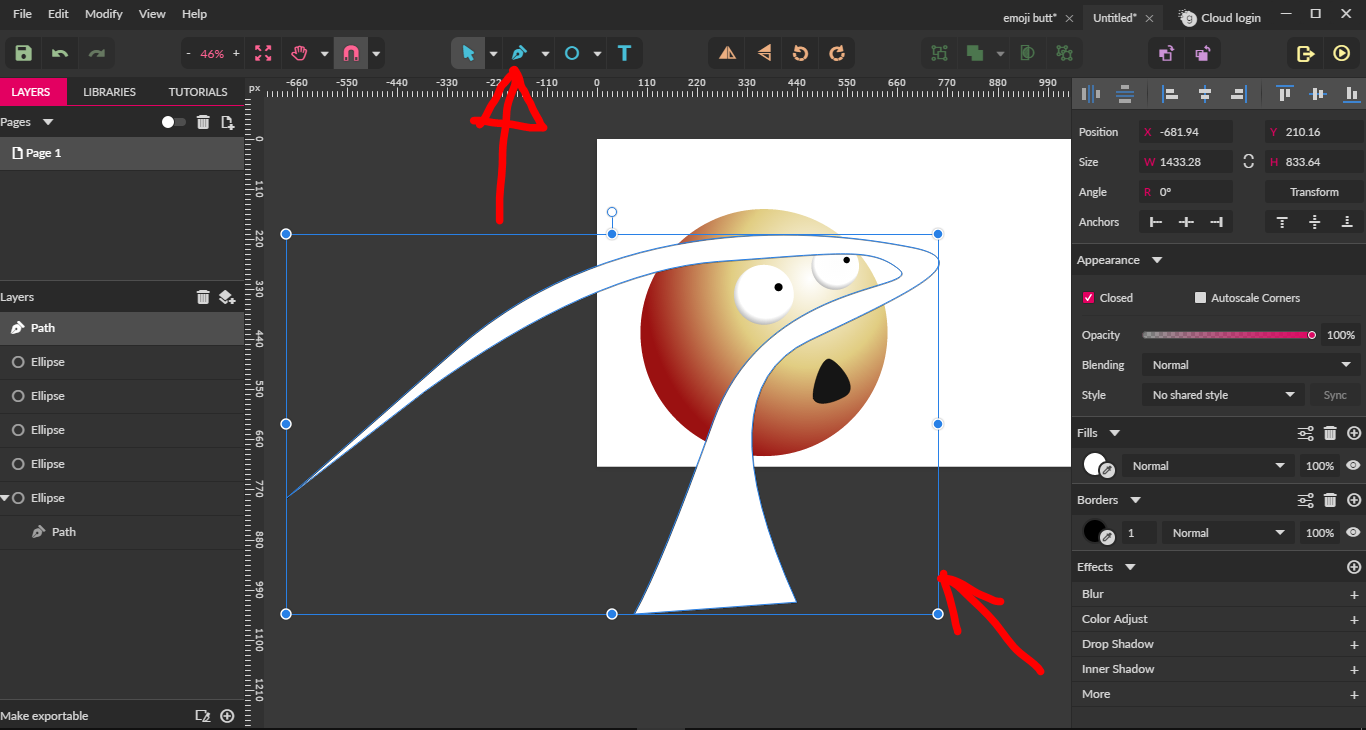The height and width of the screenshot is (730, 1366).
Task: Uncheck the Closed path checkbox
Action: click(x=1088, y=298)
